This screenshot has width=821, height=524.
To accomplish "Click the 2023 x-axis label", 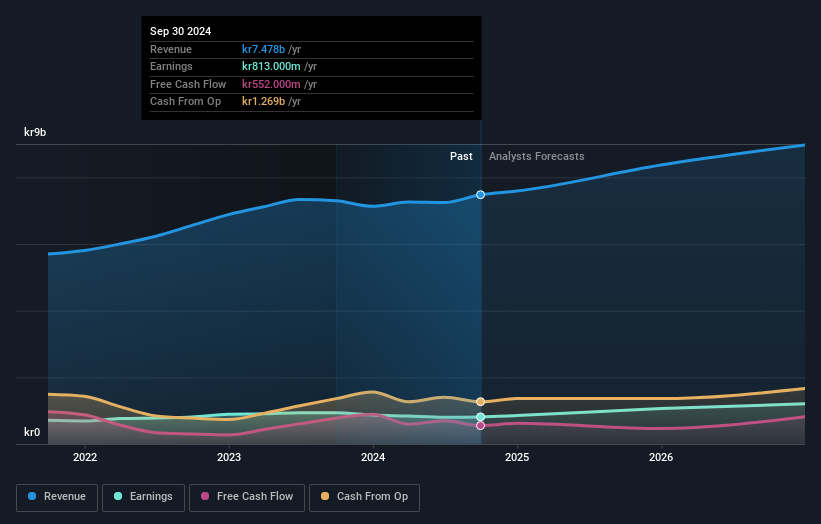I will tap(229, 457).
